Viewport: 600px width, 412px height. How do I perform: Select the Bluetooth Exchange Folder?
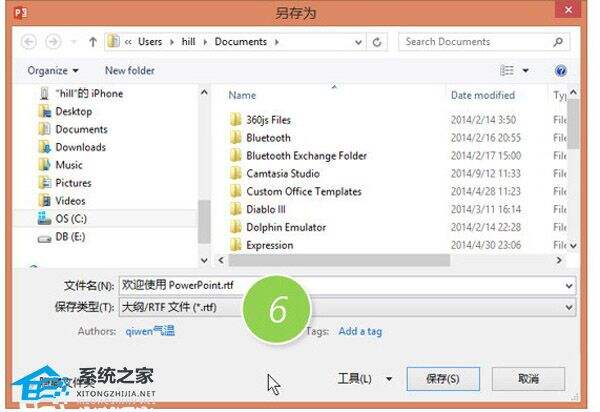(306, 156)
